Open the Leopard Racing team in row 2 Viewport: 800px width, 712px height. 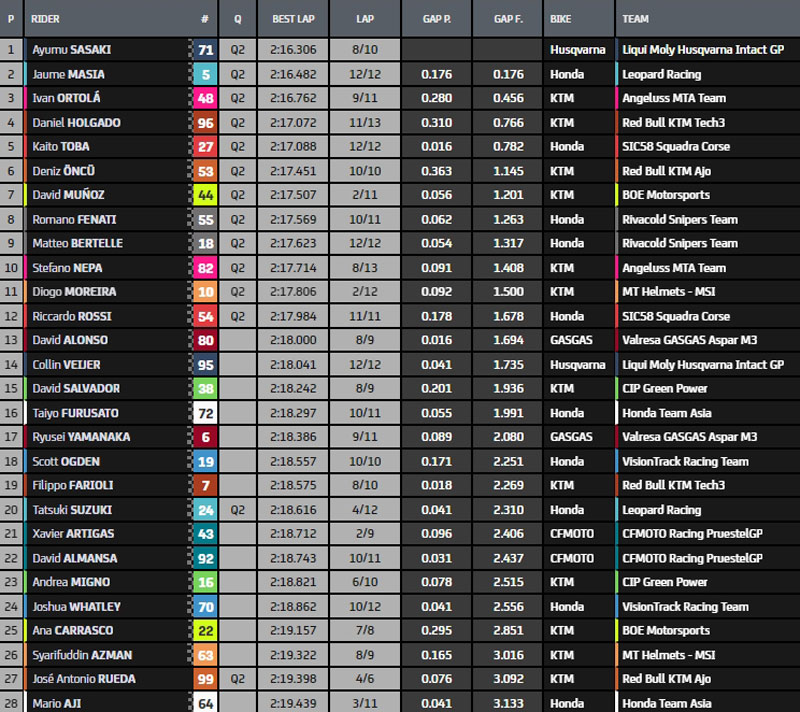(661, 74)
